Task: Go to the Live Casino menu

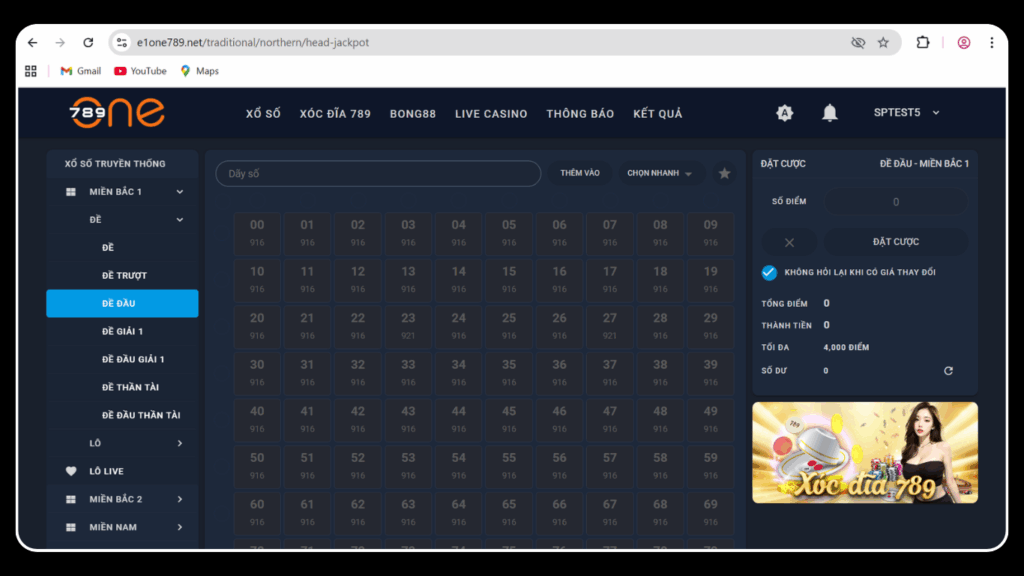Action: [x=490, y=114]
